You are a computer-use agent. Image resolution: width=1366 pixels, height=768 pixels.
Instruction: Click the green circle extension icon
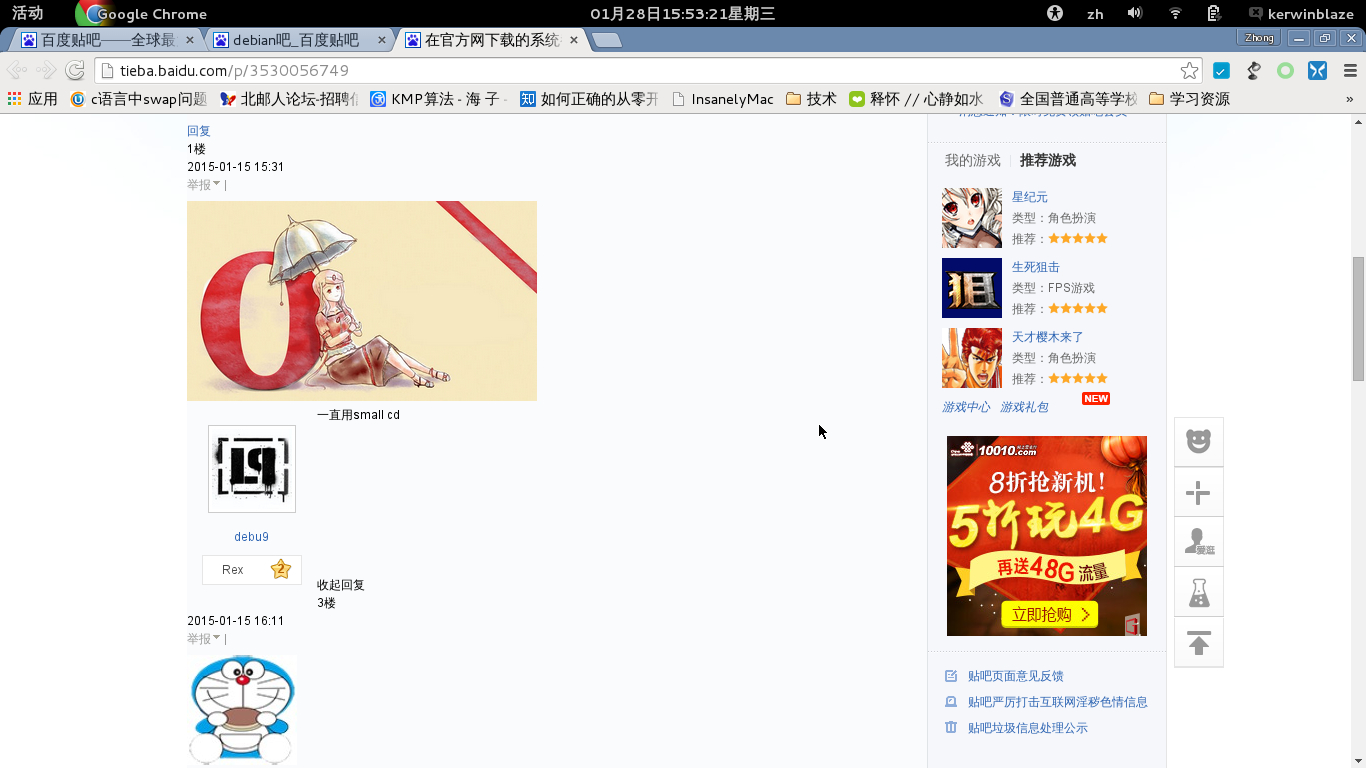[1286, 70]
